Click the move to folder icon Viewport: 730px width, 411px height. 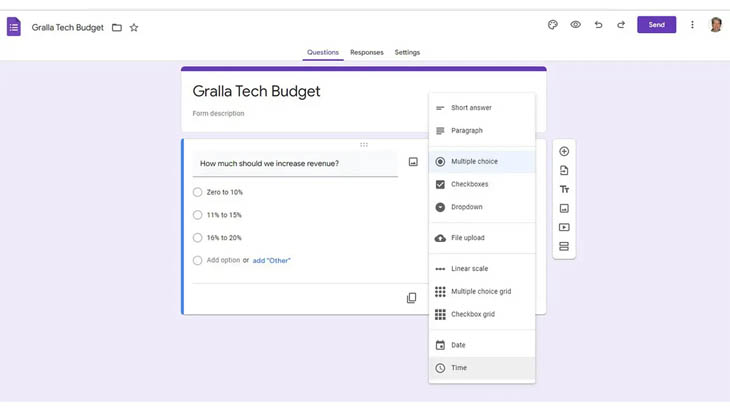(x=117, y=28)
